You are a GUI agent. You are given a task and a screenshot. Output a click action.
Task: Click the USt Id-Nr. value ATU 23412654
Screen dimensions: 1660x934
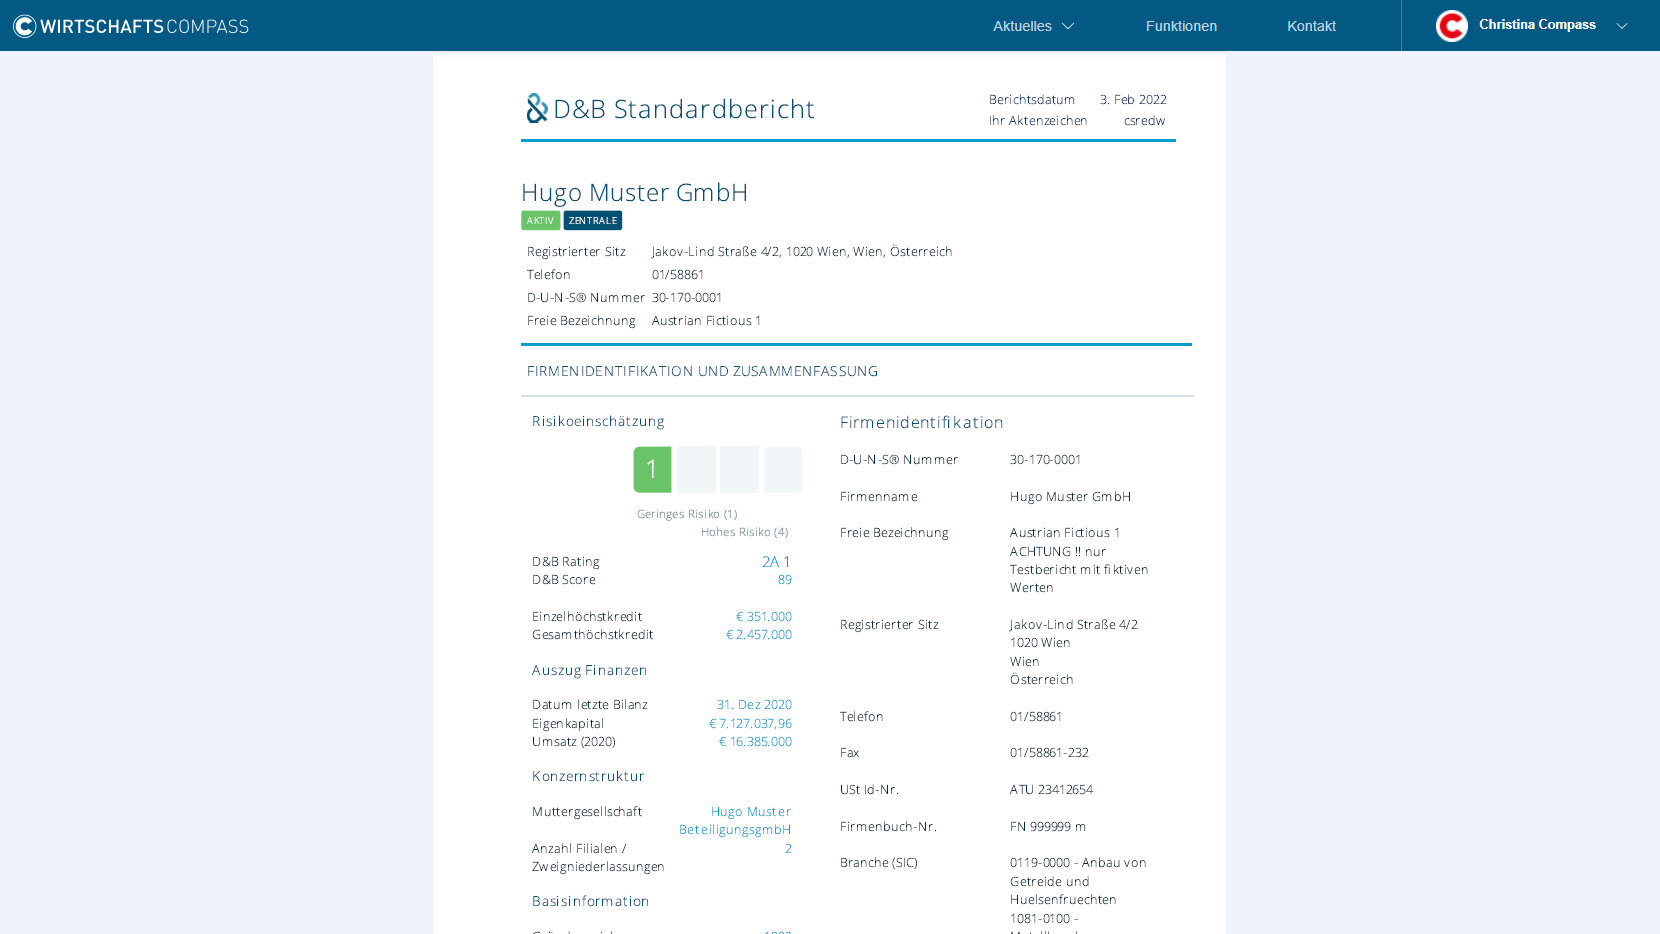coord(1051,790)
